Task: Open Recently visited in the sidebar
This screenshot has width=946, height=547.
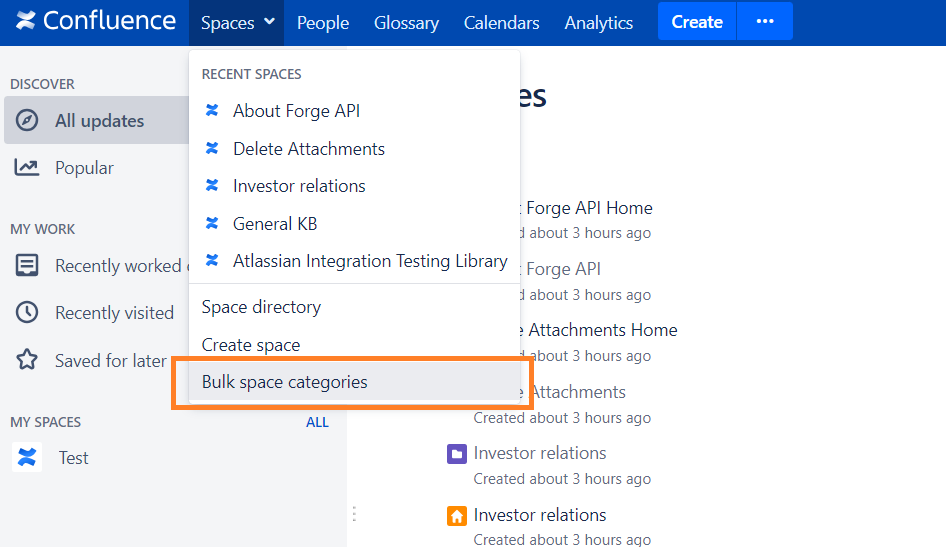Action: coord(114,313)
